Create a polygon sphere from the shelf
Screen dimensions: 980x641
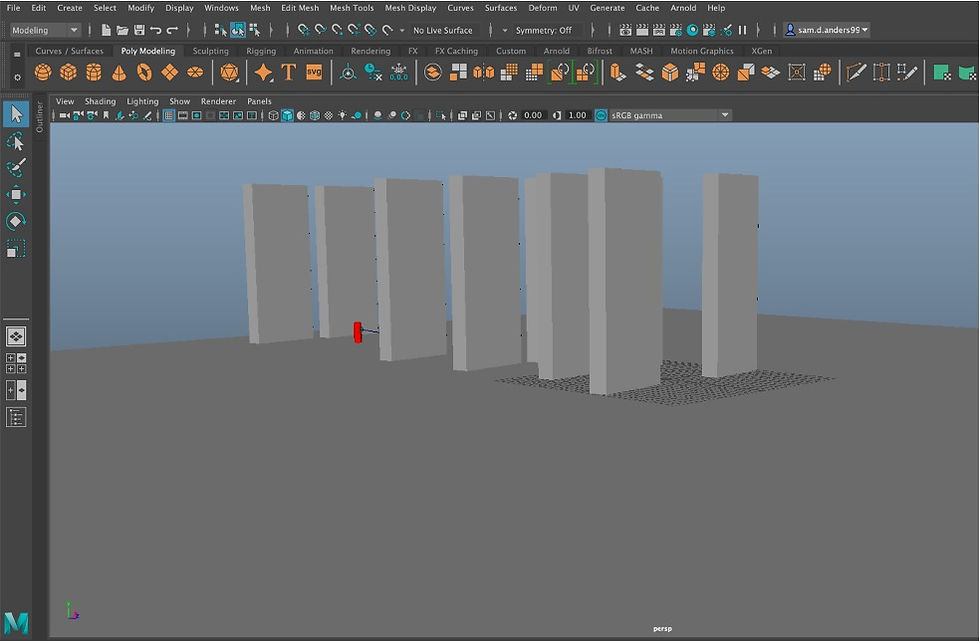43,72
